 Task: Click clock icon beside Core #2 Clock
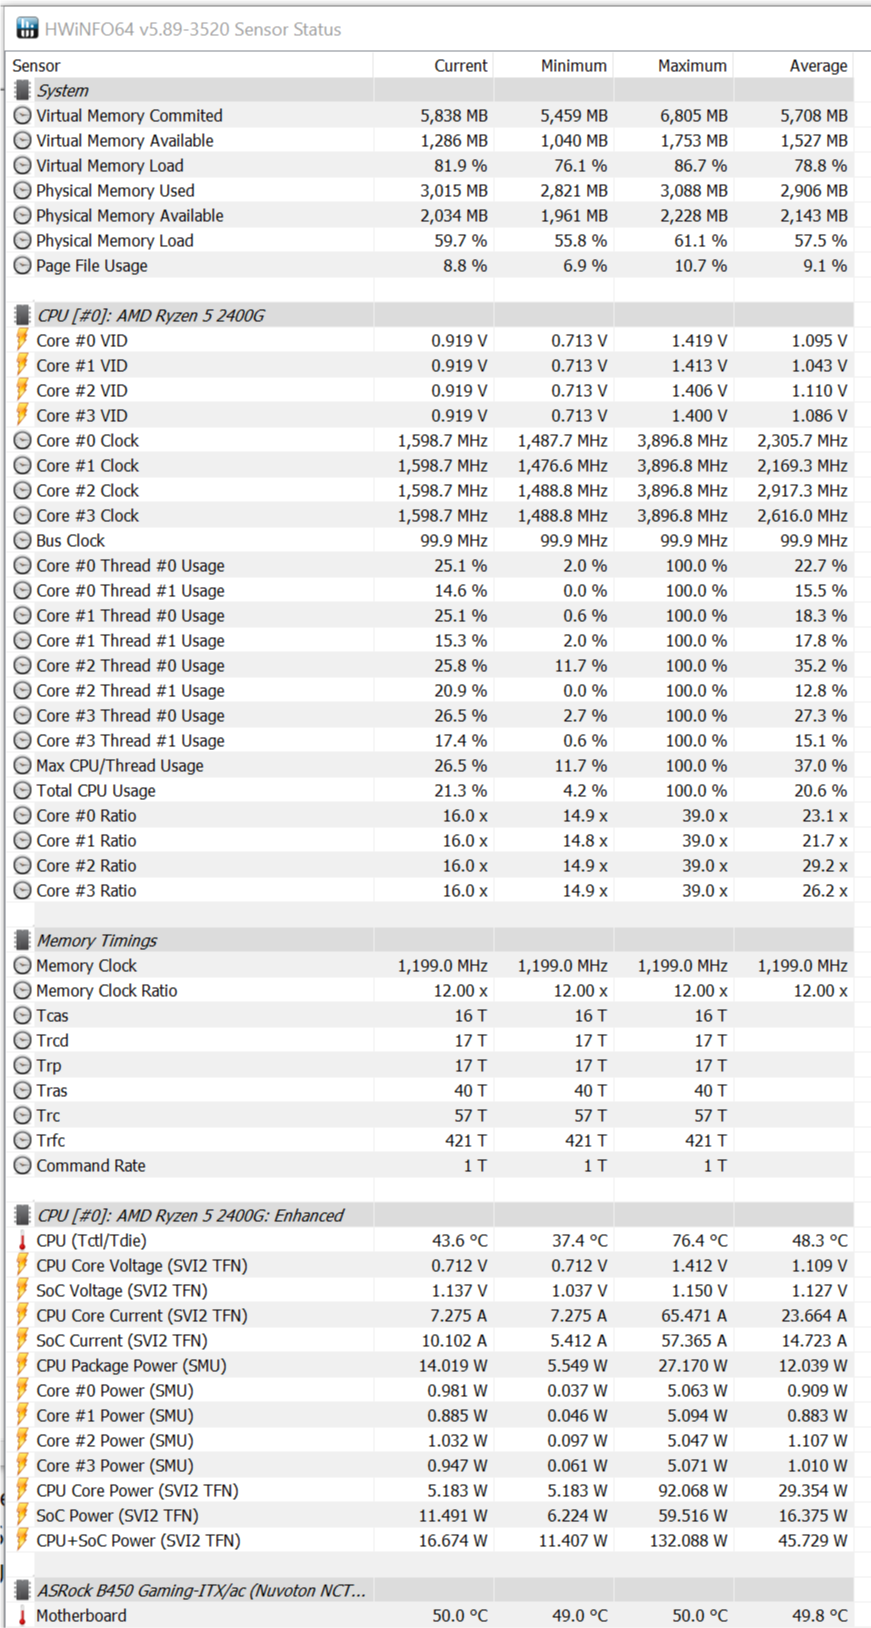pyautogui.click(x=22, y=491)
